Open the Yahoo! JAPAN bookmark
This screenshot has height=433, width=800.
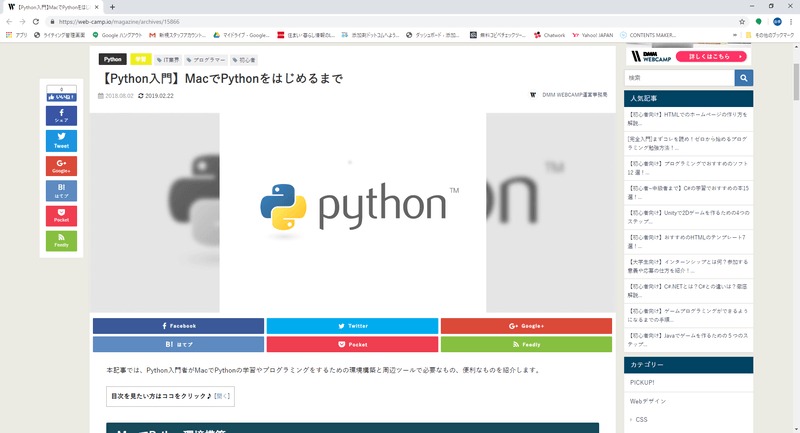tap(593, 35)
